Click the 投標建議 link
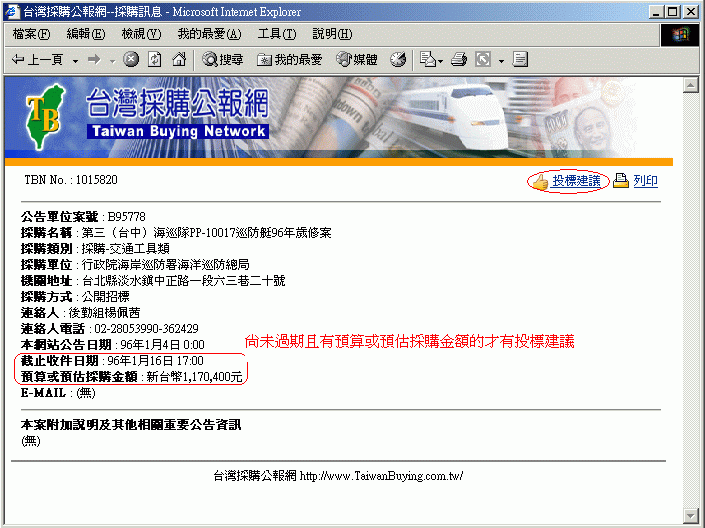This screenshot has width=705, height=528. [x=576, y=181]
